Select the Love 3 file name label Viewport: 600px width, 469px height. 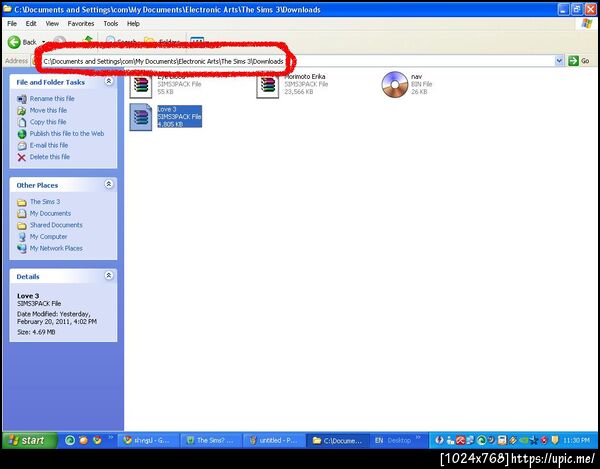pyautogui.click(x=166, y=109)
